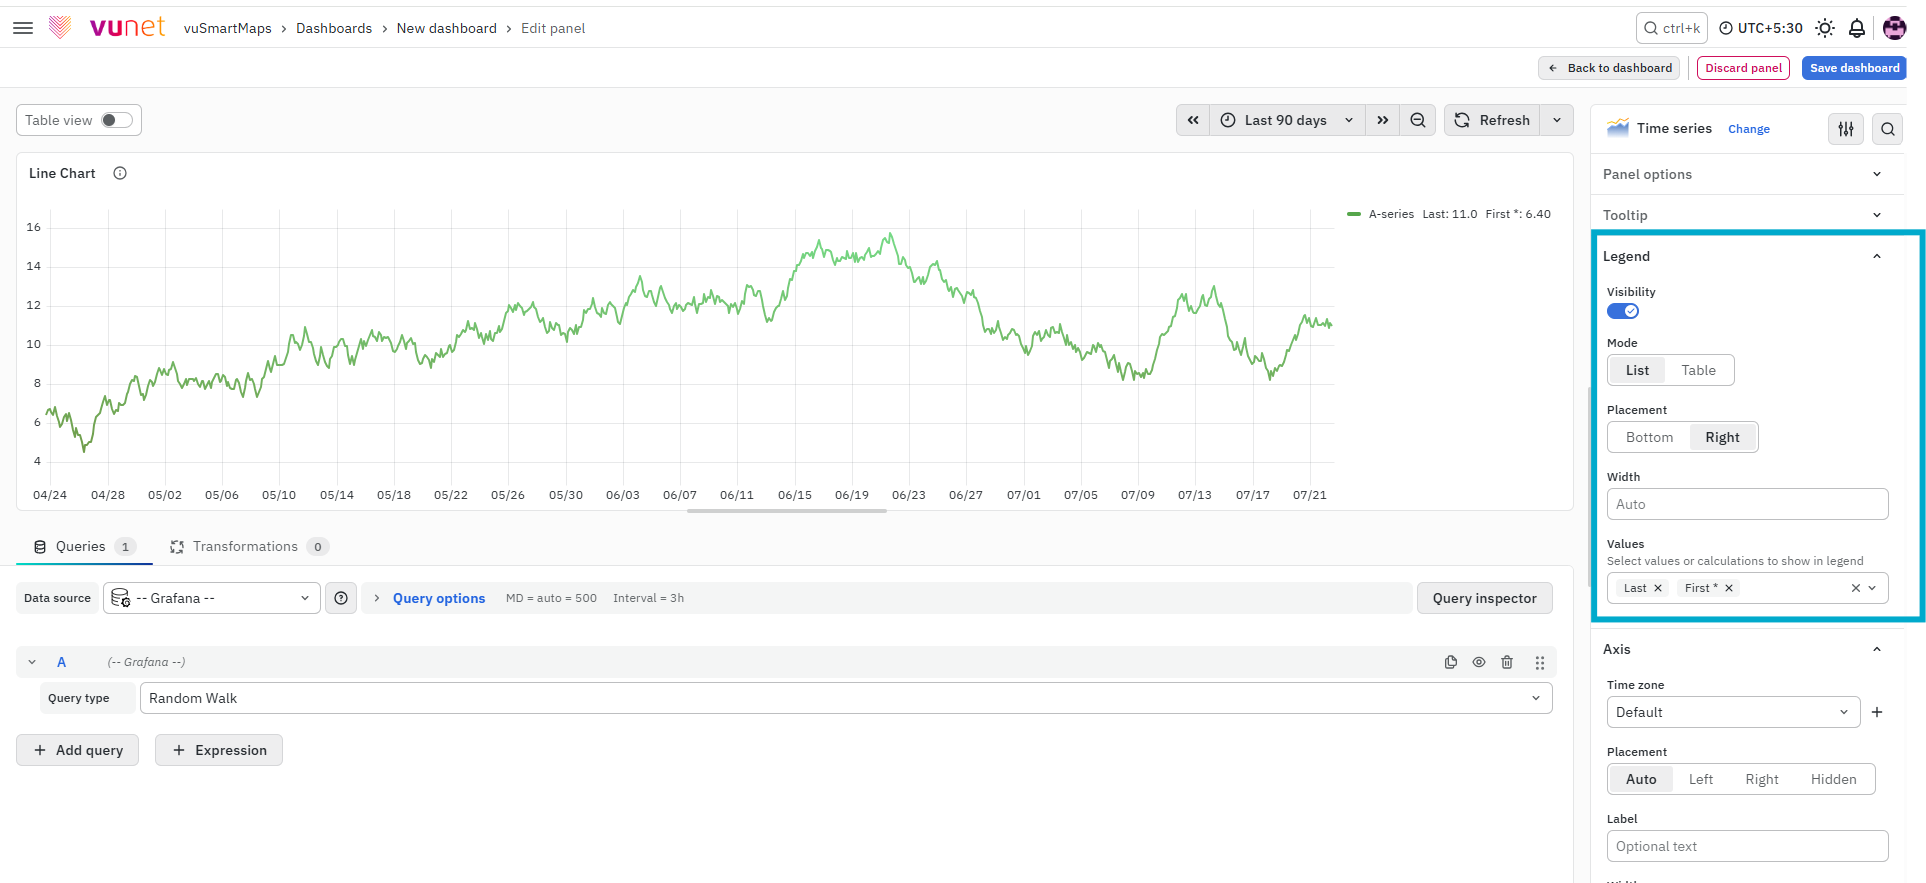
Task: Open the hamburger navigation menu
Action: (x=23, y=28)
